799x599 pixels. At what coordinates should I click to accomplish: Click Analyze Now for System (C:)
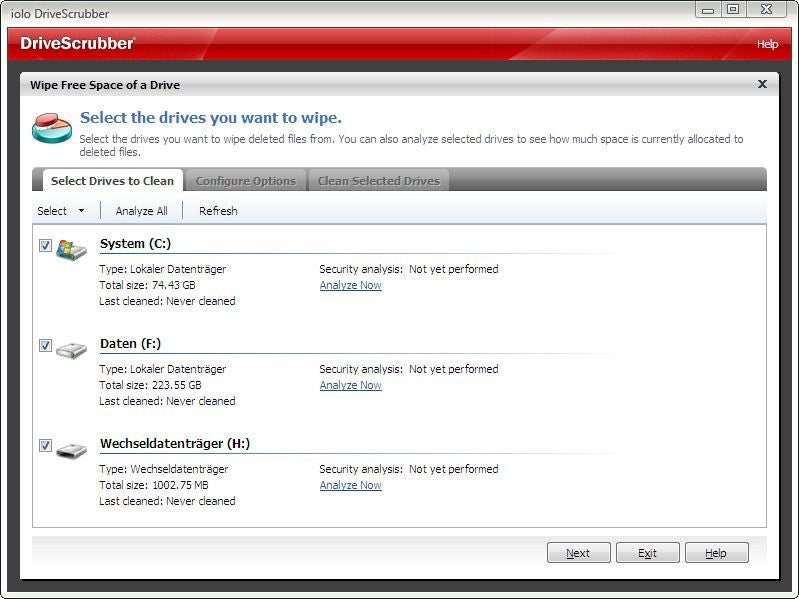351,285
